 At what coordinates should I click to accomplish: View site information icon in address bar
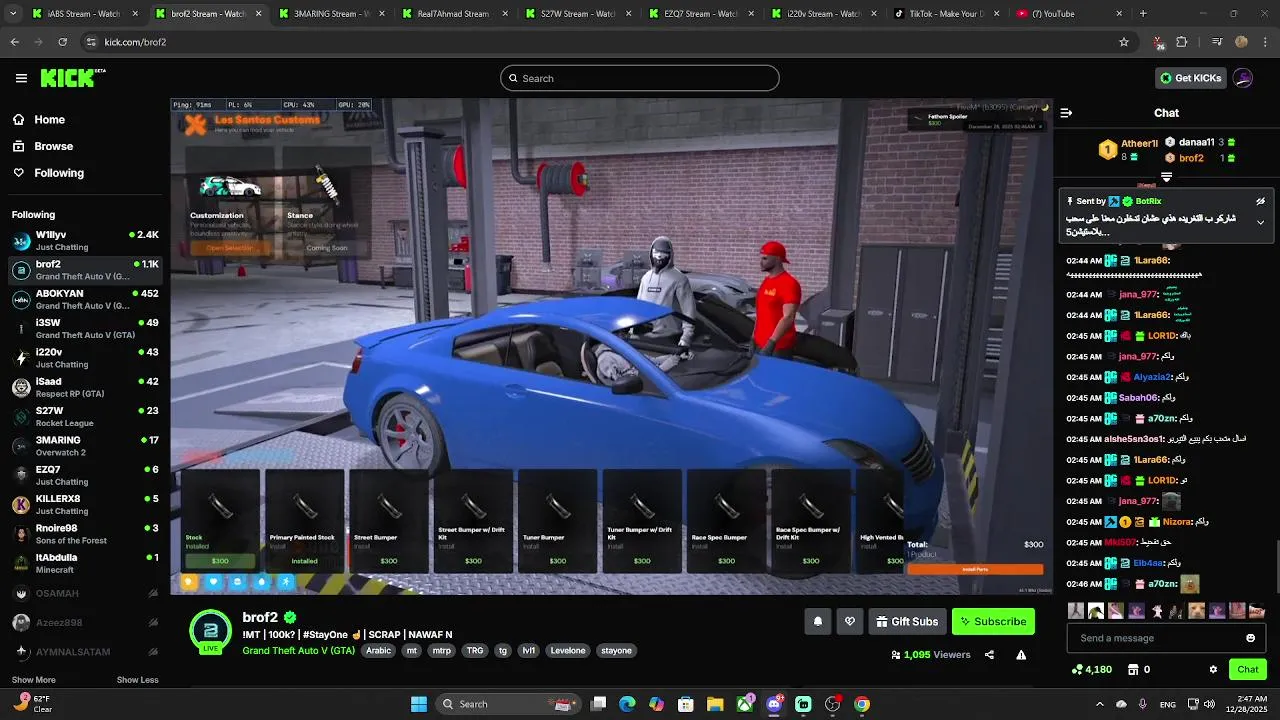(x=92, y=42)
